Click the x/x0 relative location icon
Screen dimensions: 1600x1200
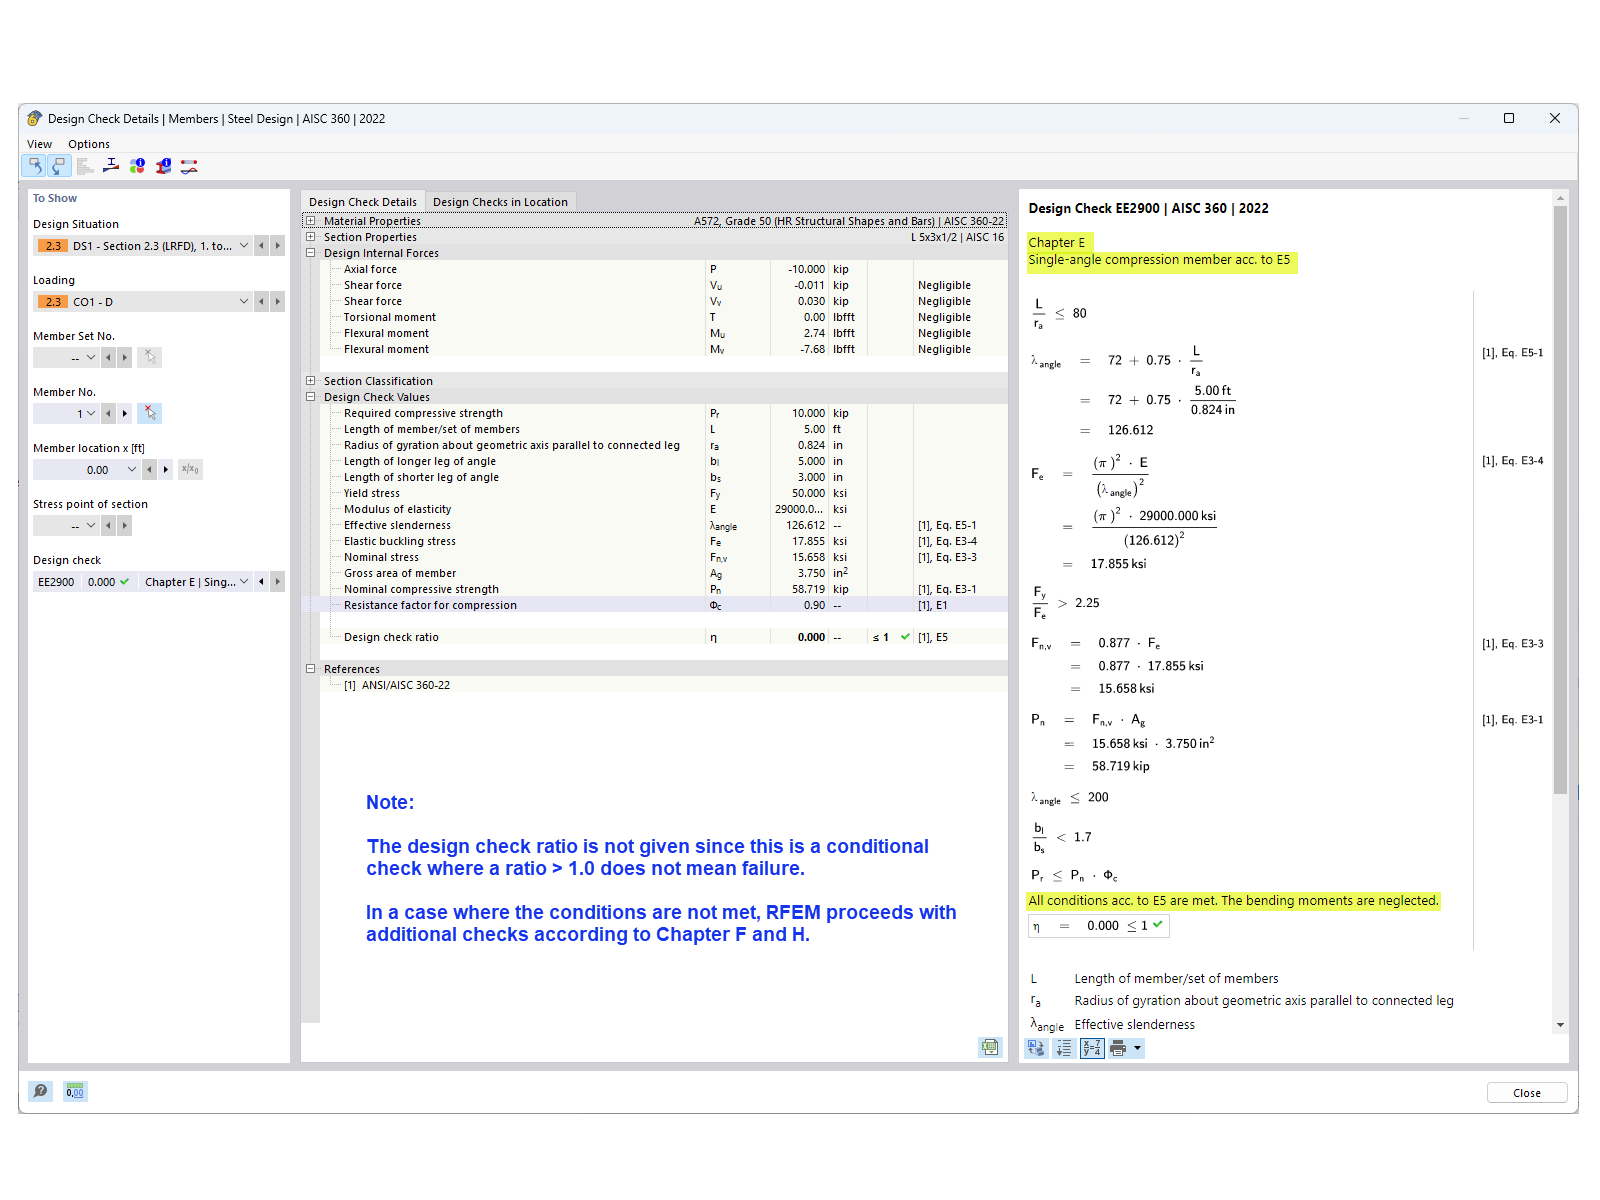(190, 469)
